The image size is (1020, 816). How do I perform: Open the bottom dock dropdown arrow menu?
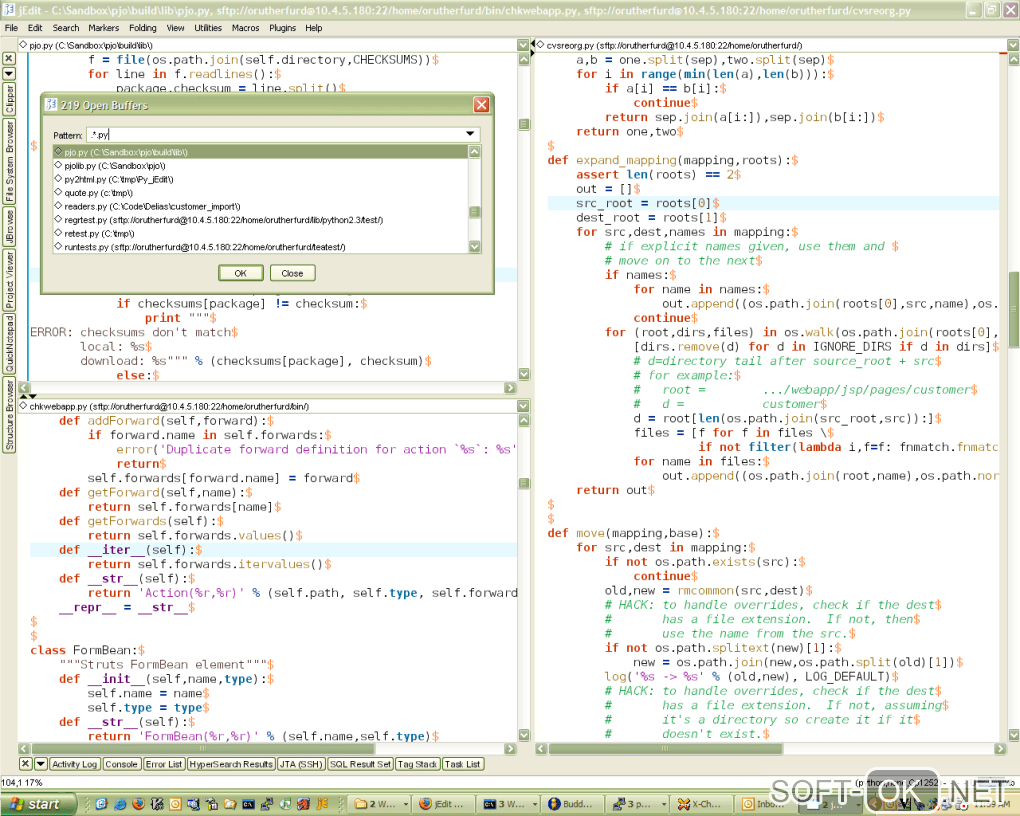[x=40, y=764]
